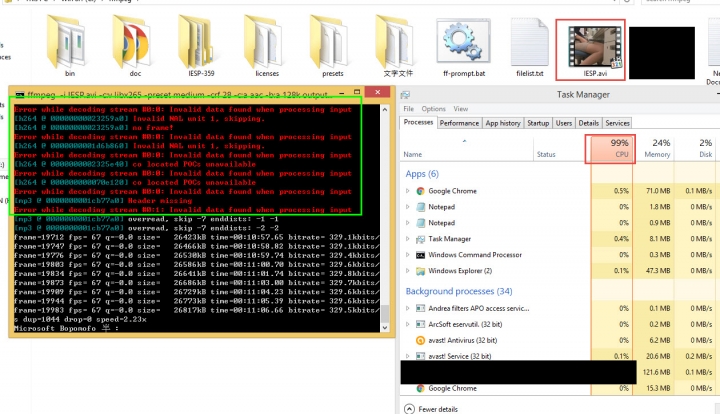Sort processes by the CPU column
Viewport: 720px width, 414px height.
pyautogui.click(x=610, y=149)
